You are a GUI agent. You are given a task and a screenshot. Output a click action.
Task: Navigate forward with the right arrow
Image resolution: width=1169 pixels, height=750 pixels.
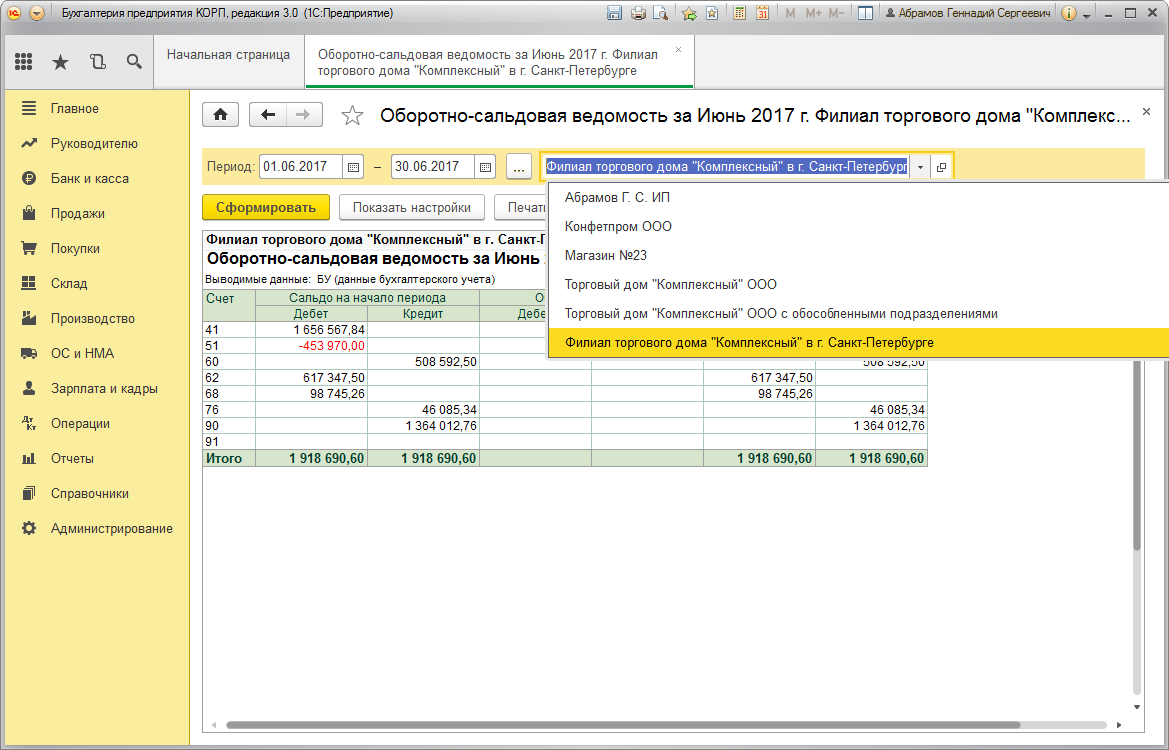(303, 115)
